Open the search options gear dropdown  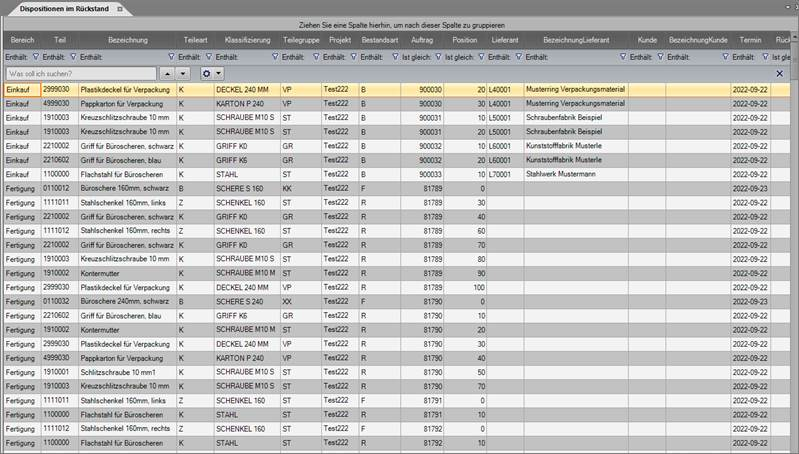(211, 74)
